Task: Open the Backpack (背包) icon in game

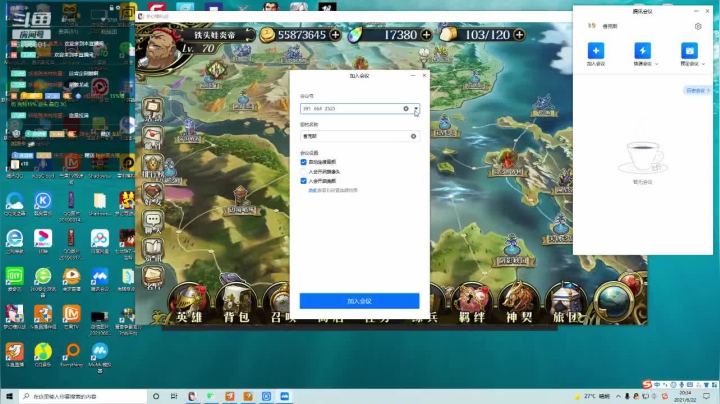Action: [236, 303]
